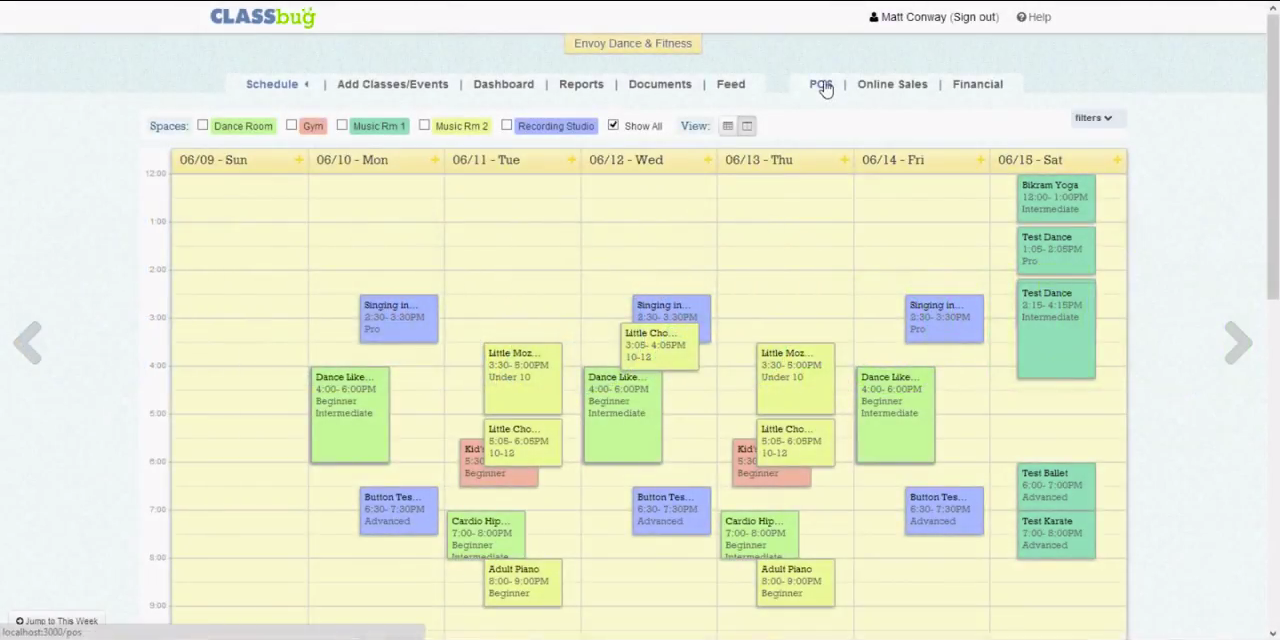Screen dimensions: 1280x640
Task: Open the Help question-mark icon
Action: click(1021, 17)
